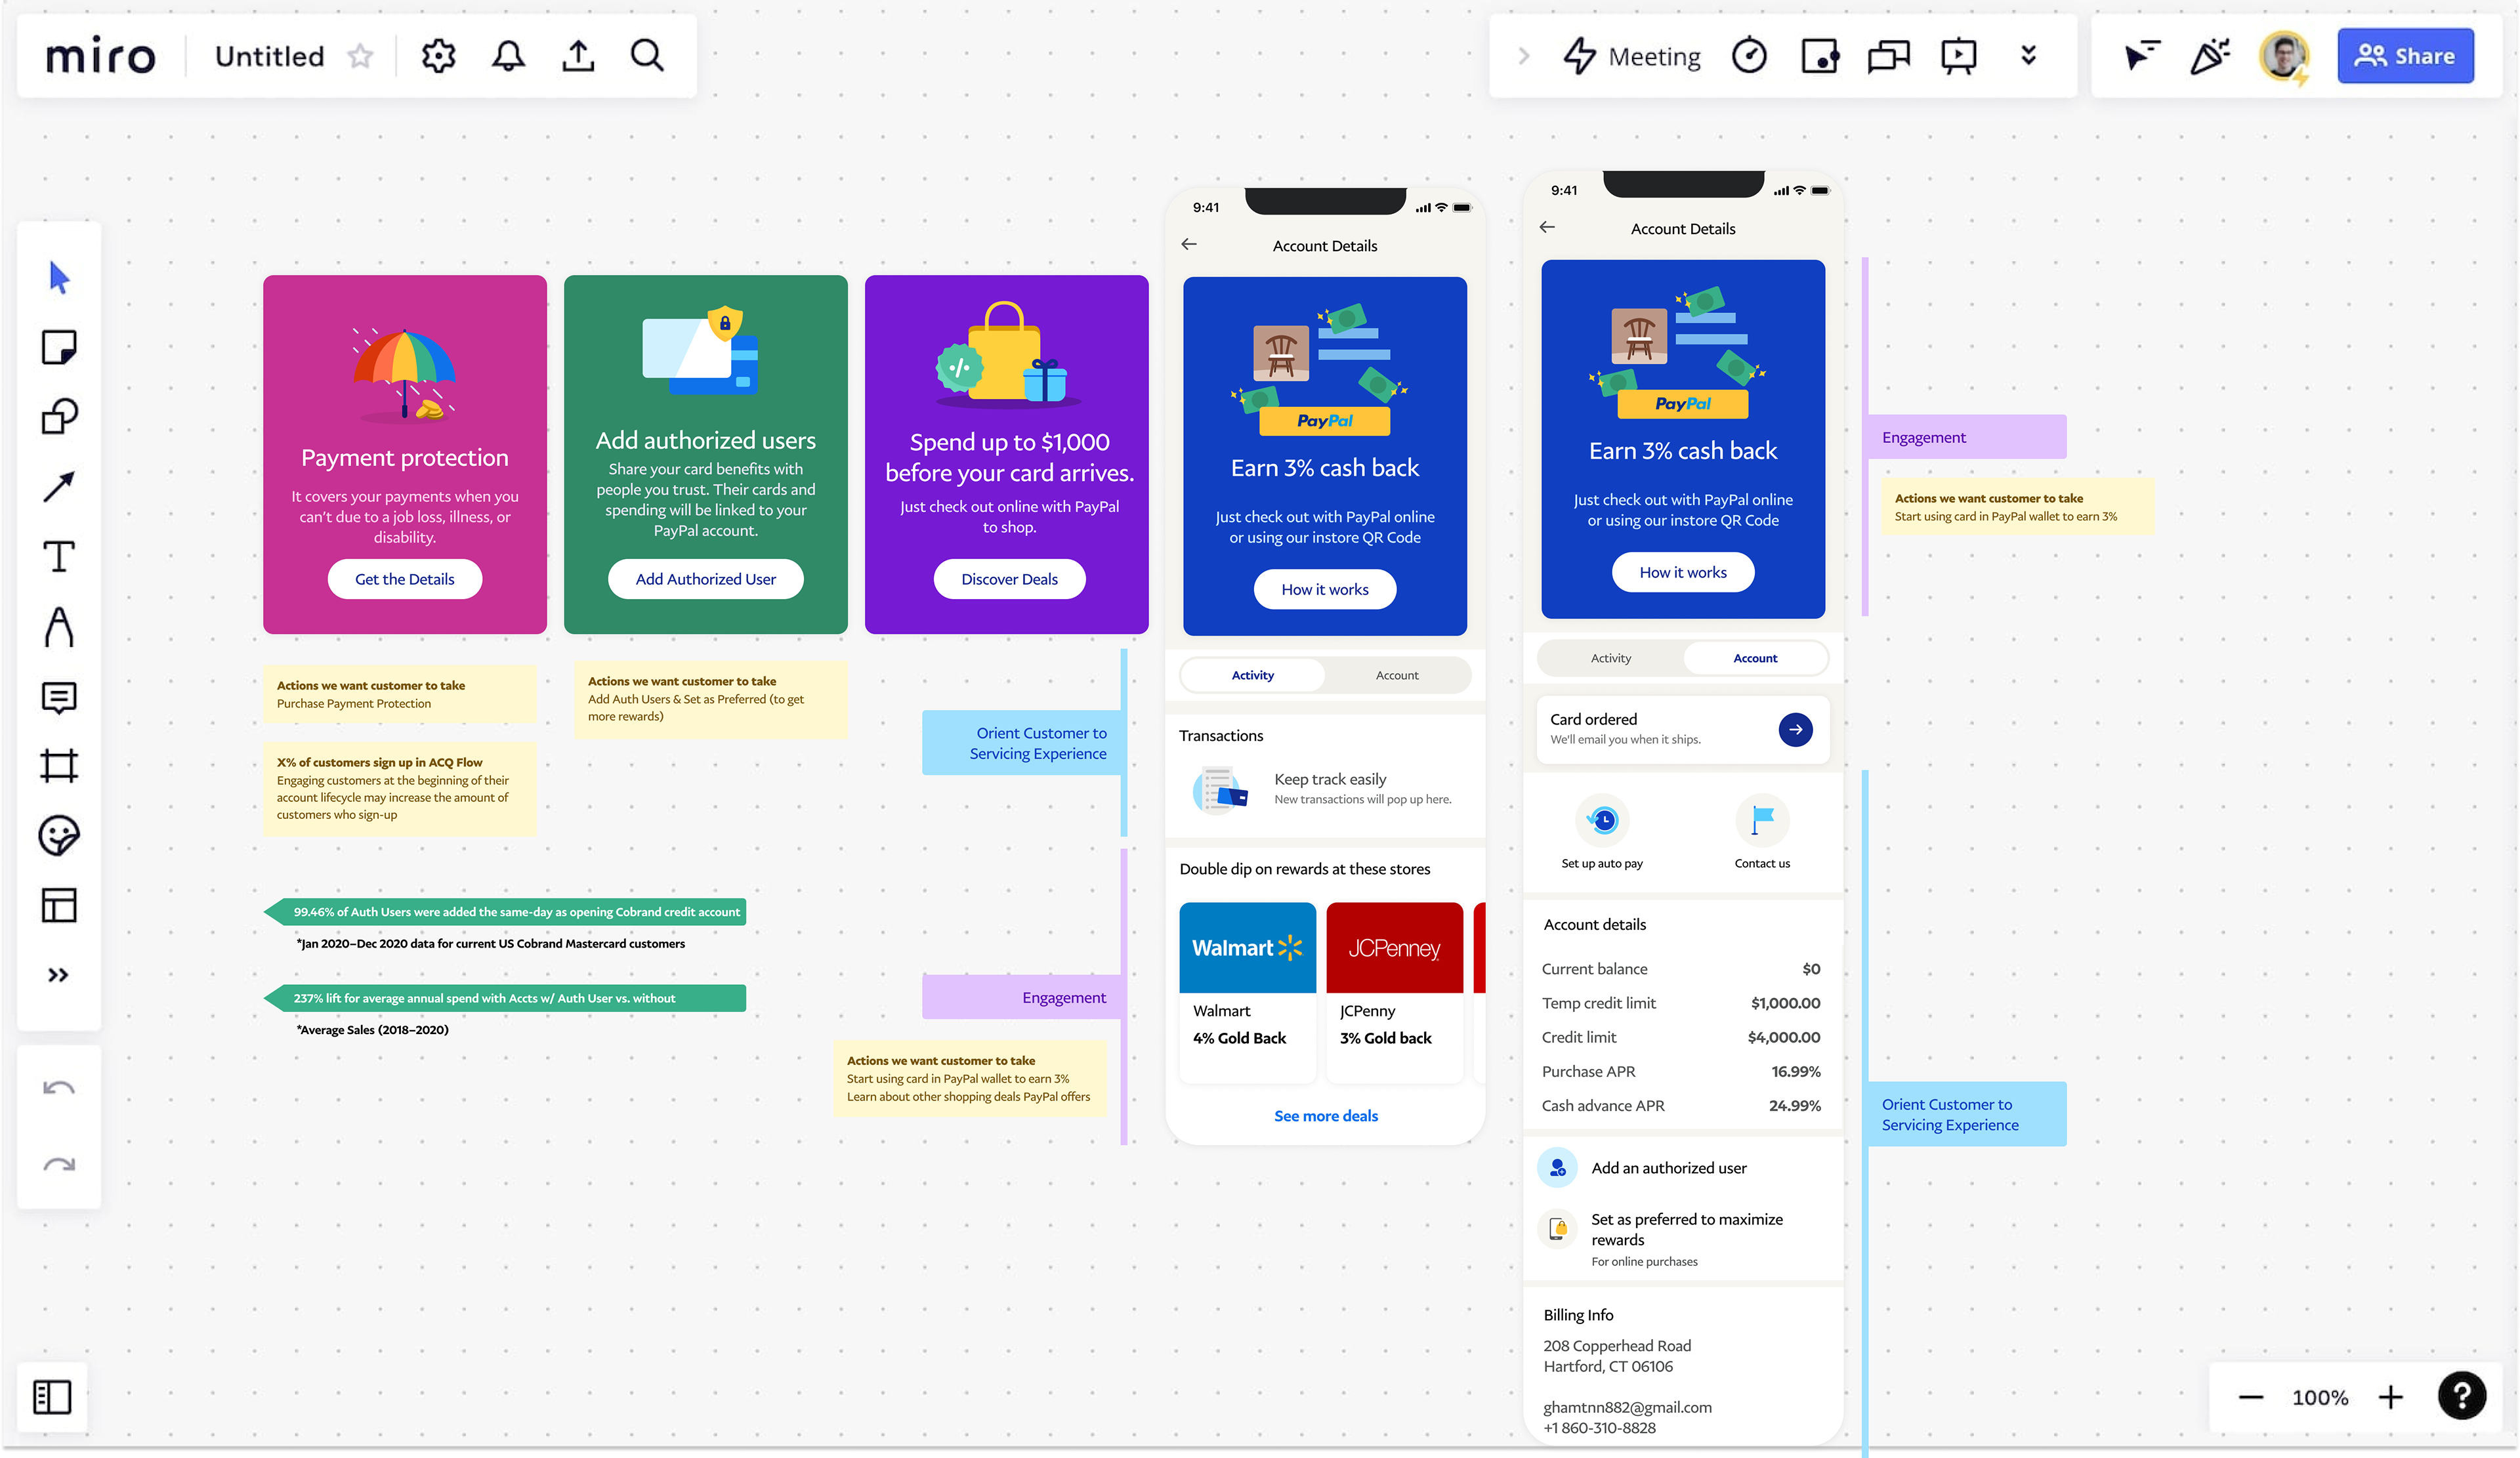Viewport: 2520px width, 1458px height.
Task: Open the help question mark
Action: [2461, 1396]
